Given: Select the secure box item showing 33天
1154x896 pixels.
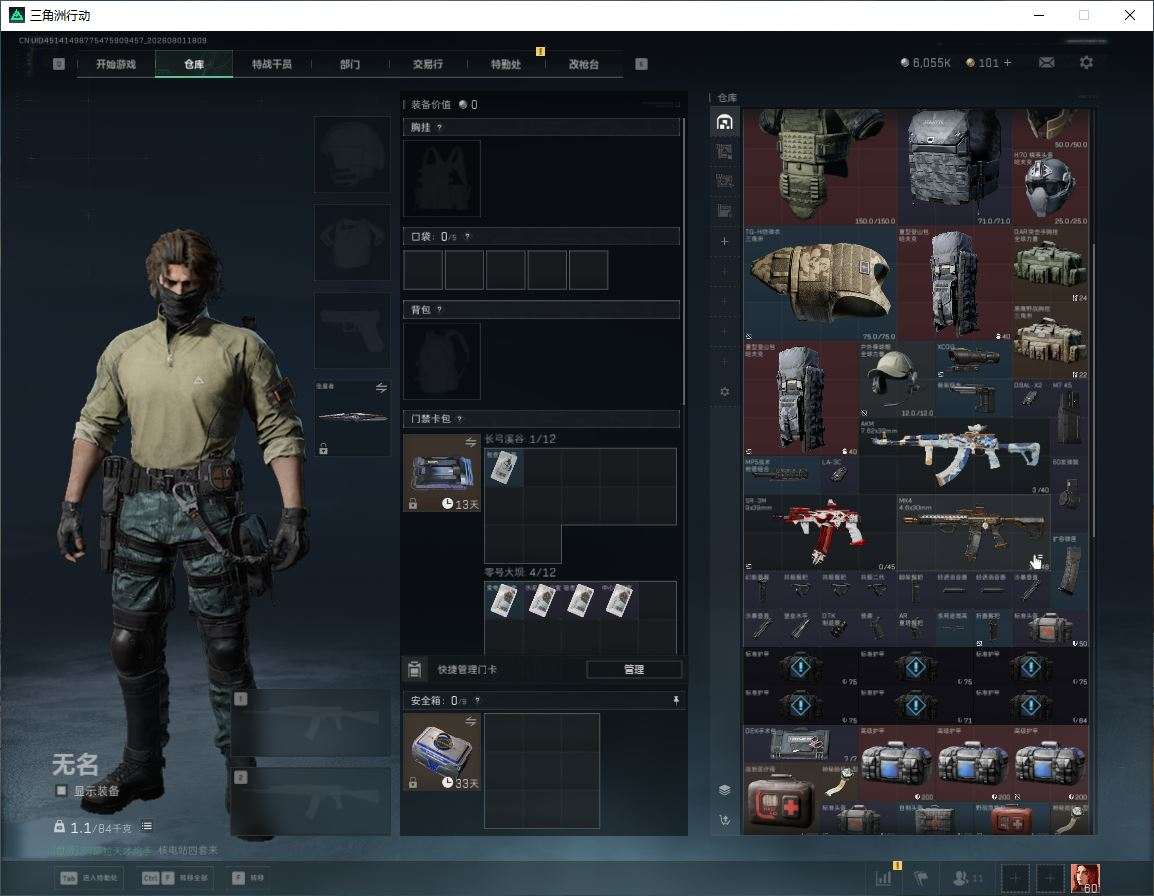Looking at the screenshot, I should tap(442, 752).
